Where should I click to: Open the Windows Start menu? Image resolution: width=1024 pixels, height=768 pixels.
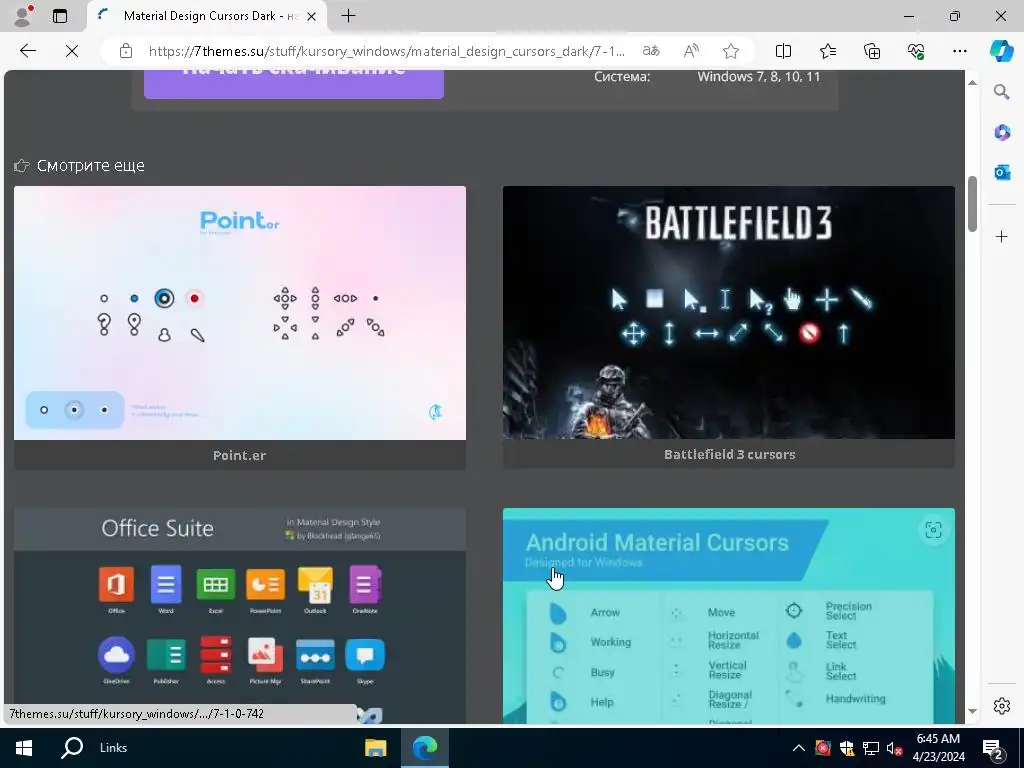pyautogui.click(x=24, y=748)
